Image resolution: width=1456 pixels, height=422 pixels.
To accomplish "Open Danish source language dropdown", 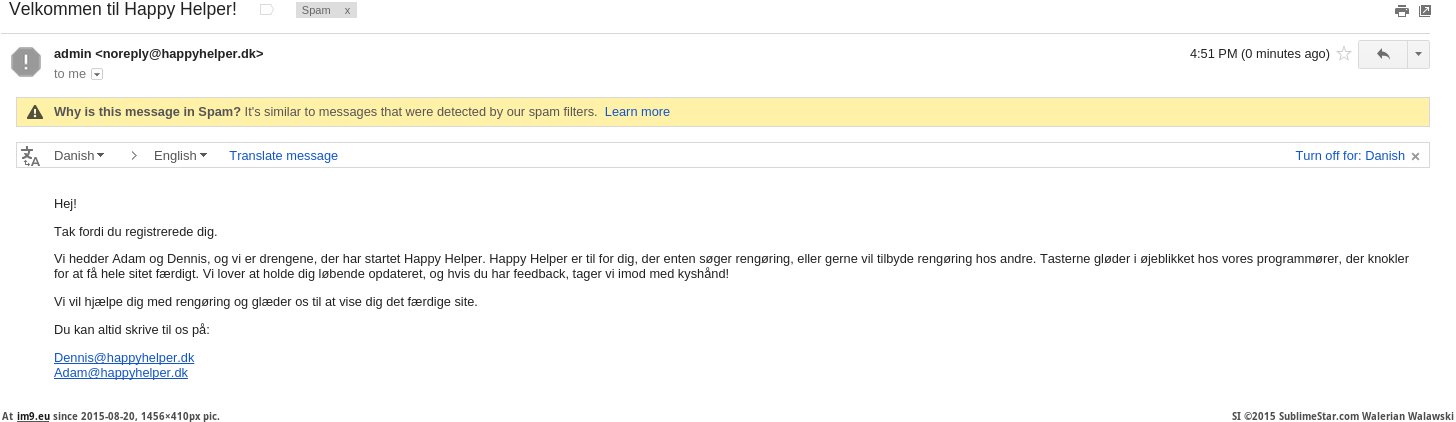I will (x=79, y=156).
